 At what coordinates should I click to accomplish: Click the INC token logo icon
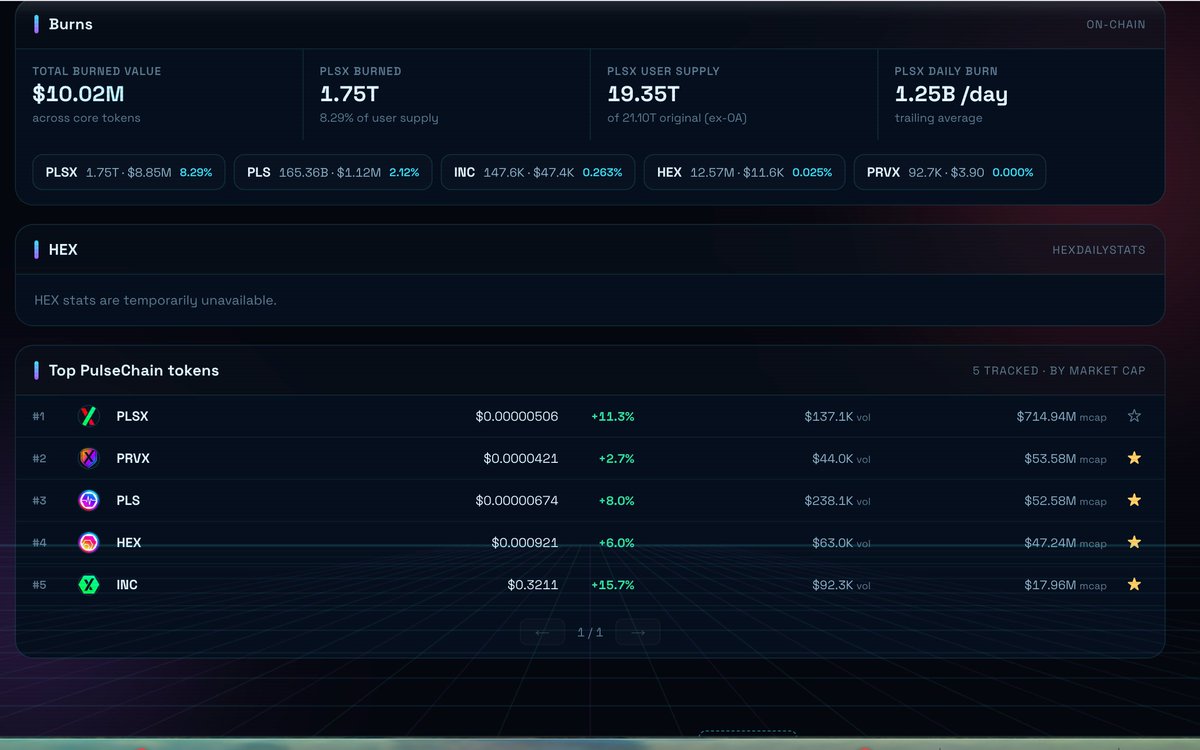pos(89,584)
